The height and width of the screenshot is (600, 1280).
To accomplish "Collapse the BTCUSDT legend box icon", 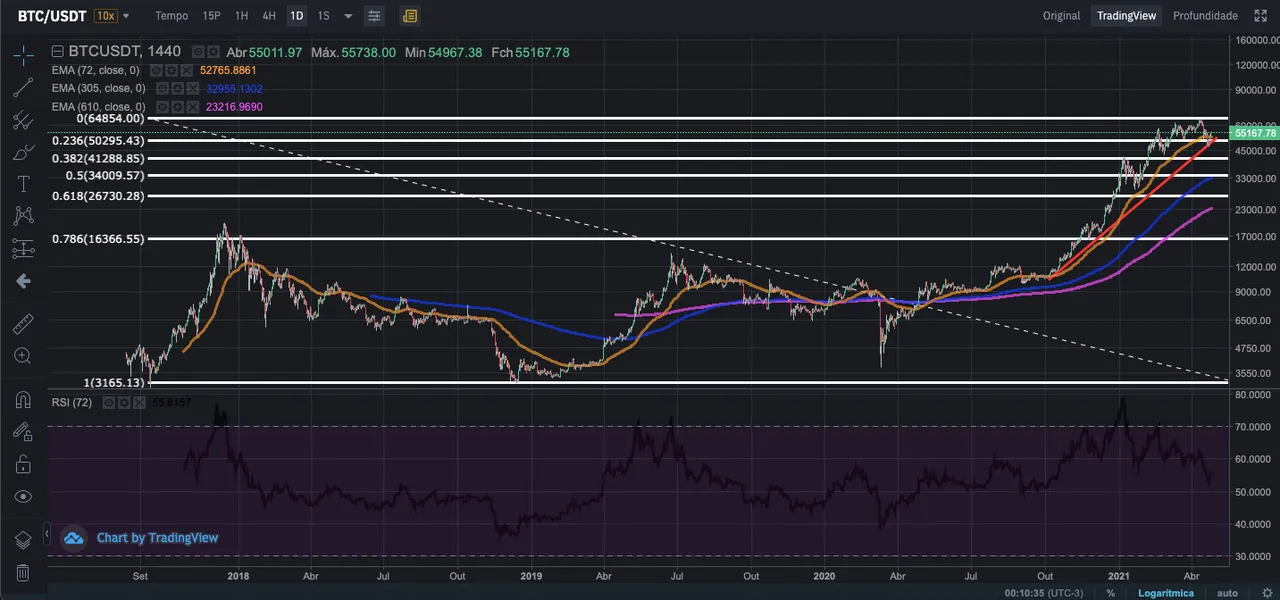I will 57,51.
